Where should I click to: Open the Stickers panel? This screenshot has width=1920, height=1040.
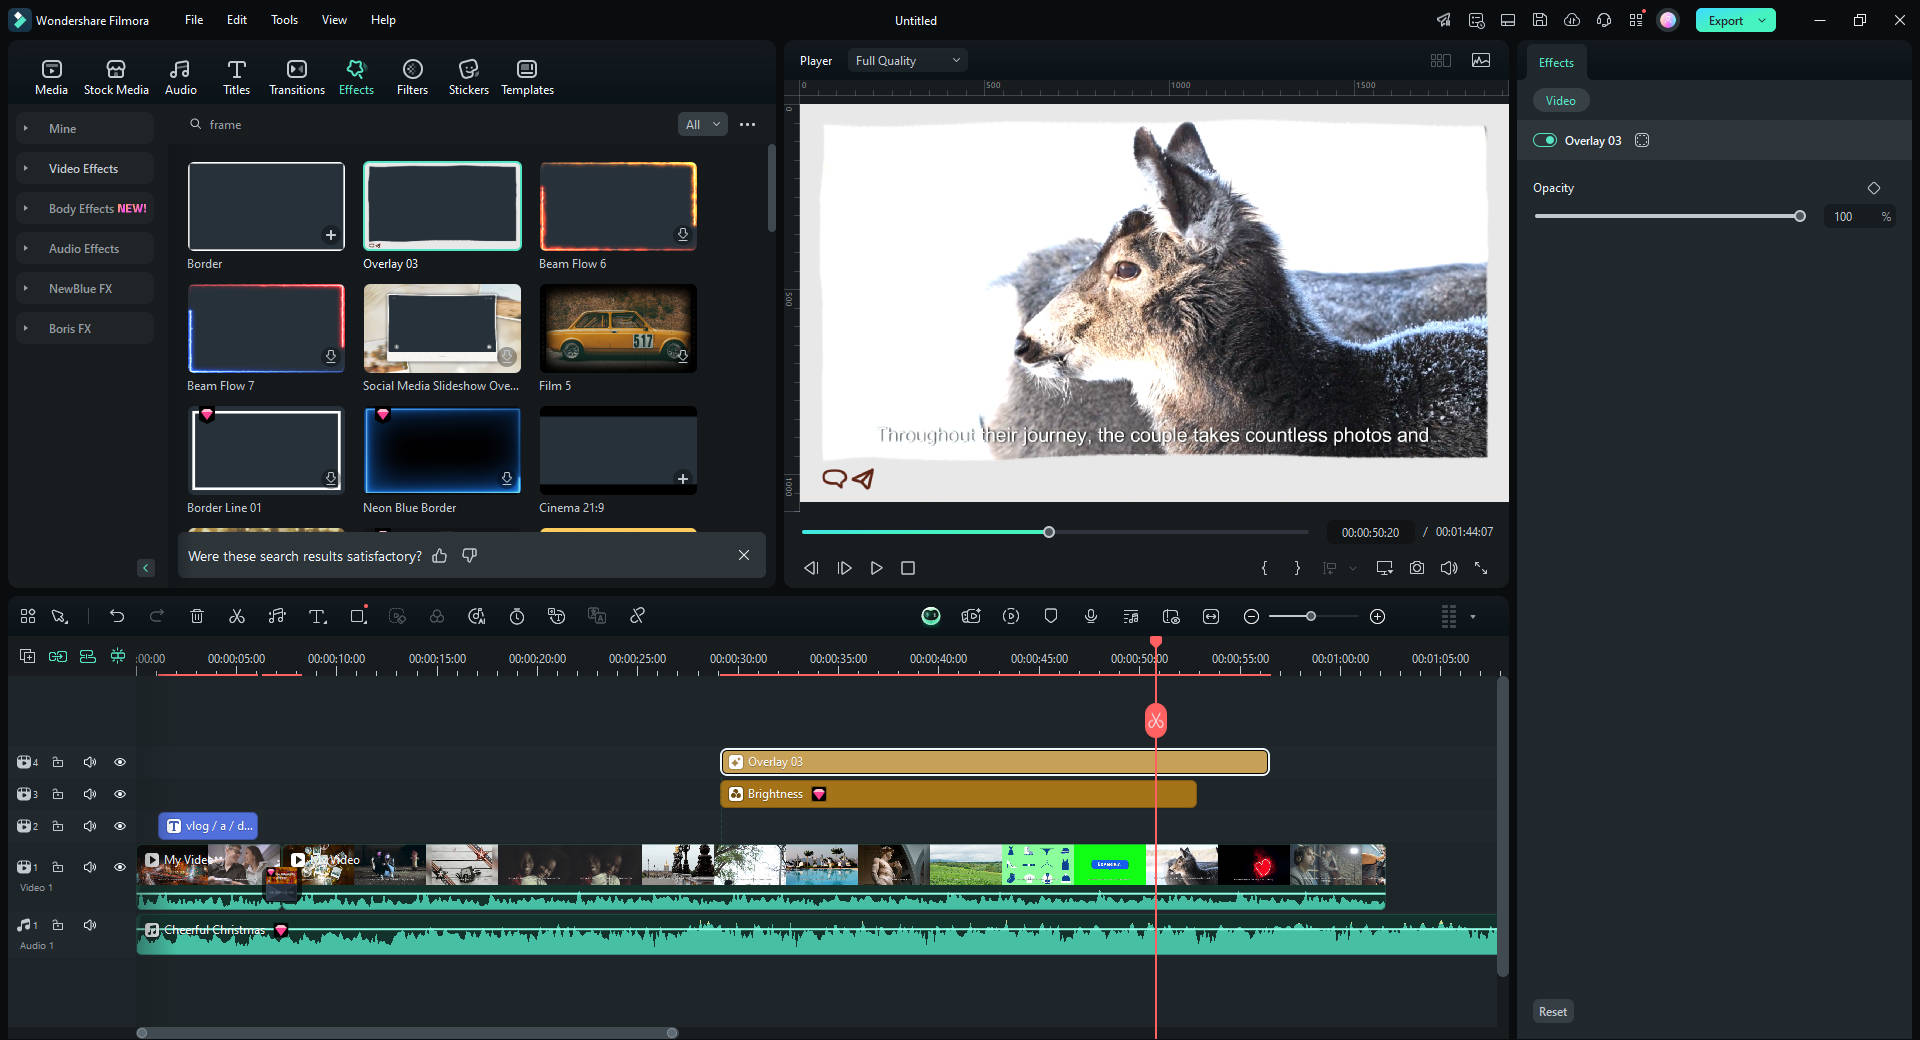468,77
